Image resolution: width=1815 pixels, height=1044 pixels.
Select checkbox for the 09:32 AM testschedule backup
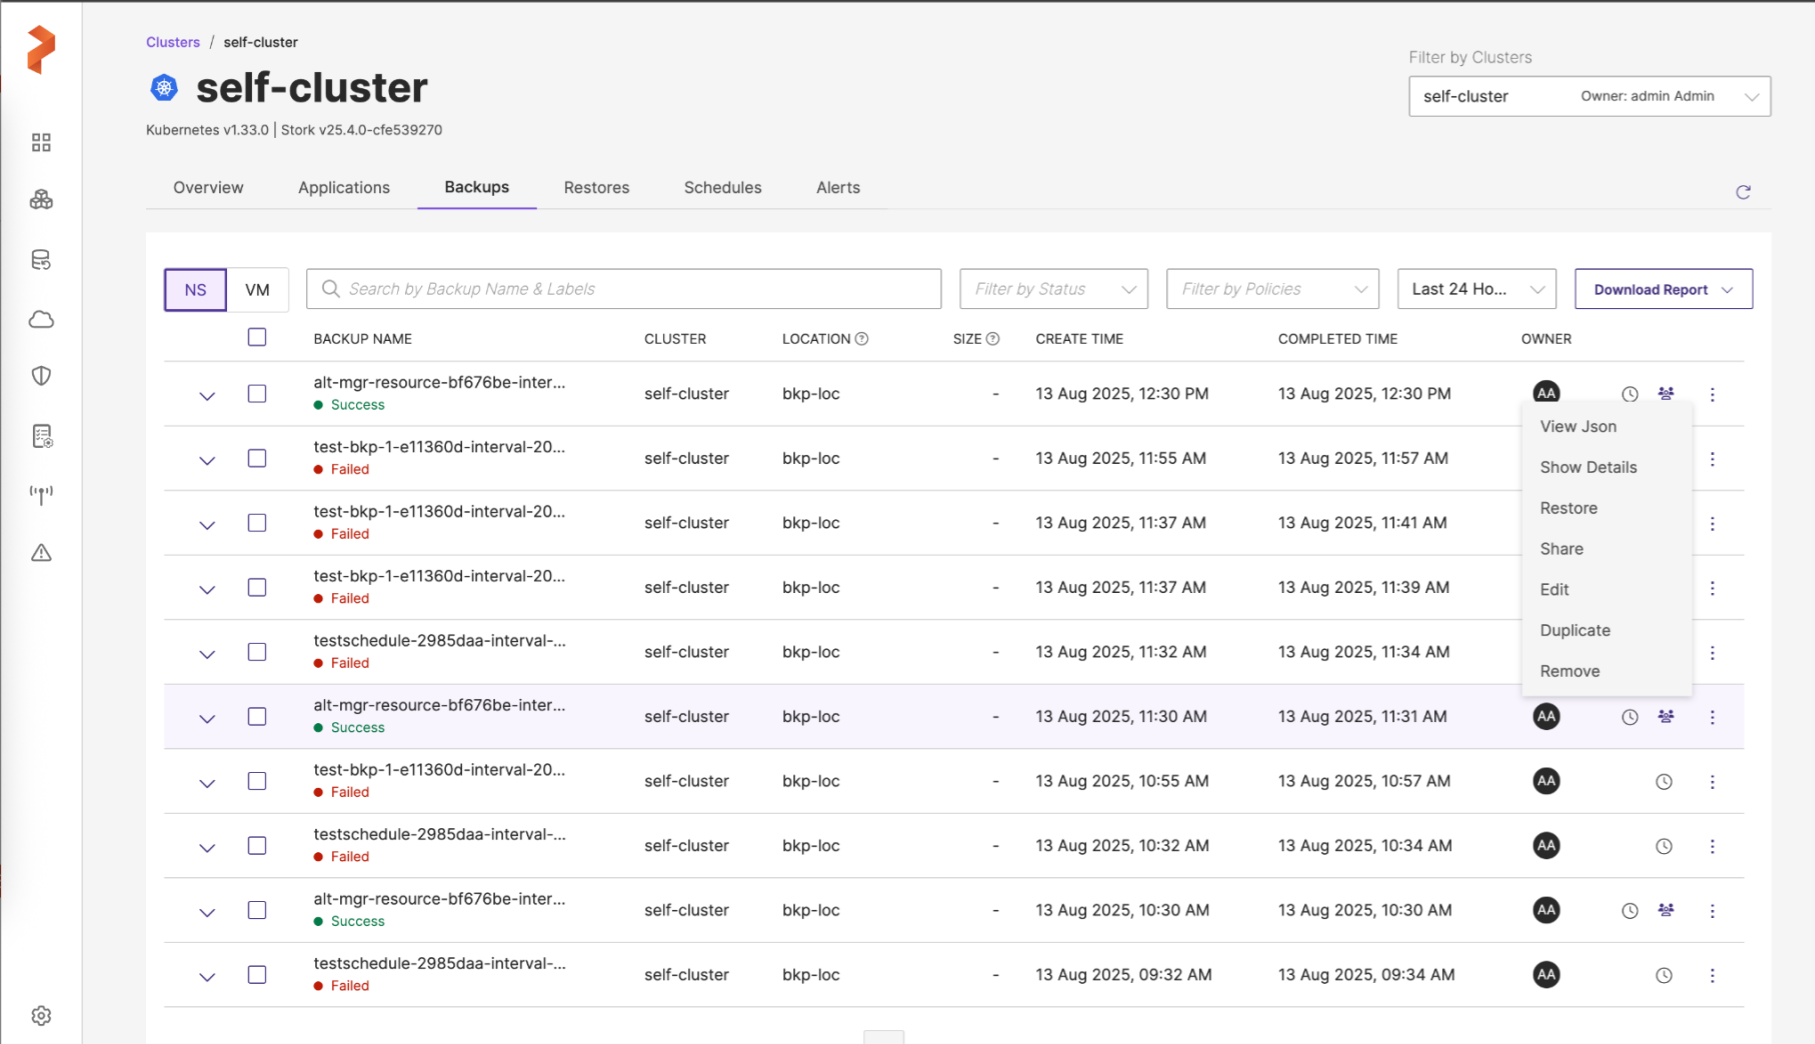[x=257, y=975]
